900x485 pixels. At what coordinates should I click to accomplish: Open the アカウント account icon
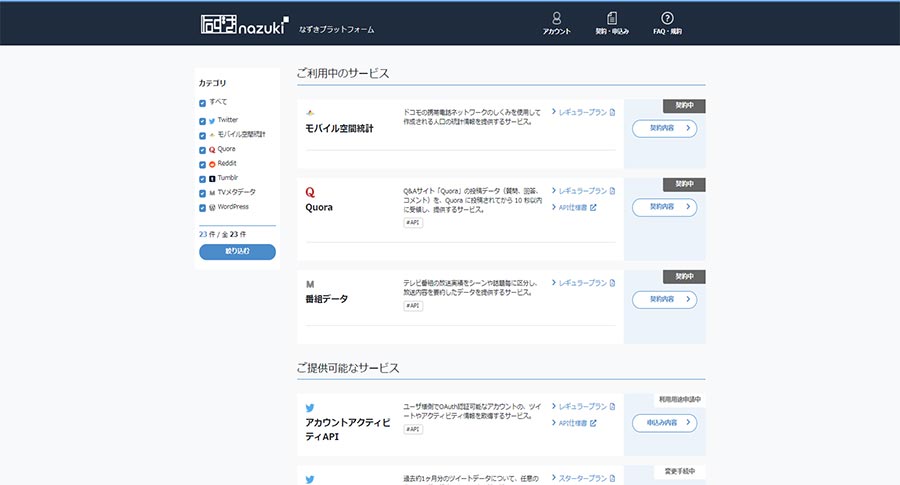pos(556,18)
